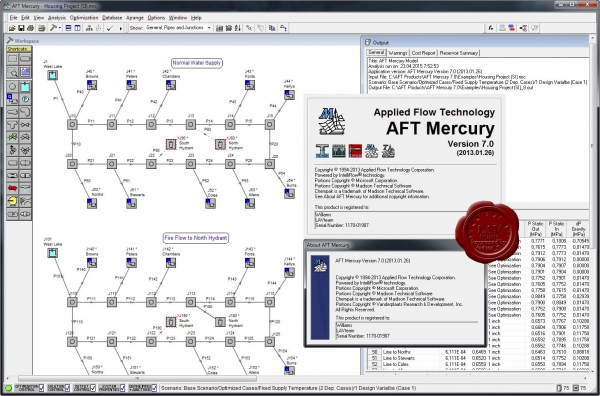This screenshot has width=600, height=396.
Task: Open the Optimization menu
Action: pos(84,18)
